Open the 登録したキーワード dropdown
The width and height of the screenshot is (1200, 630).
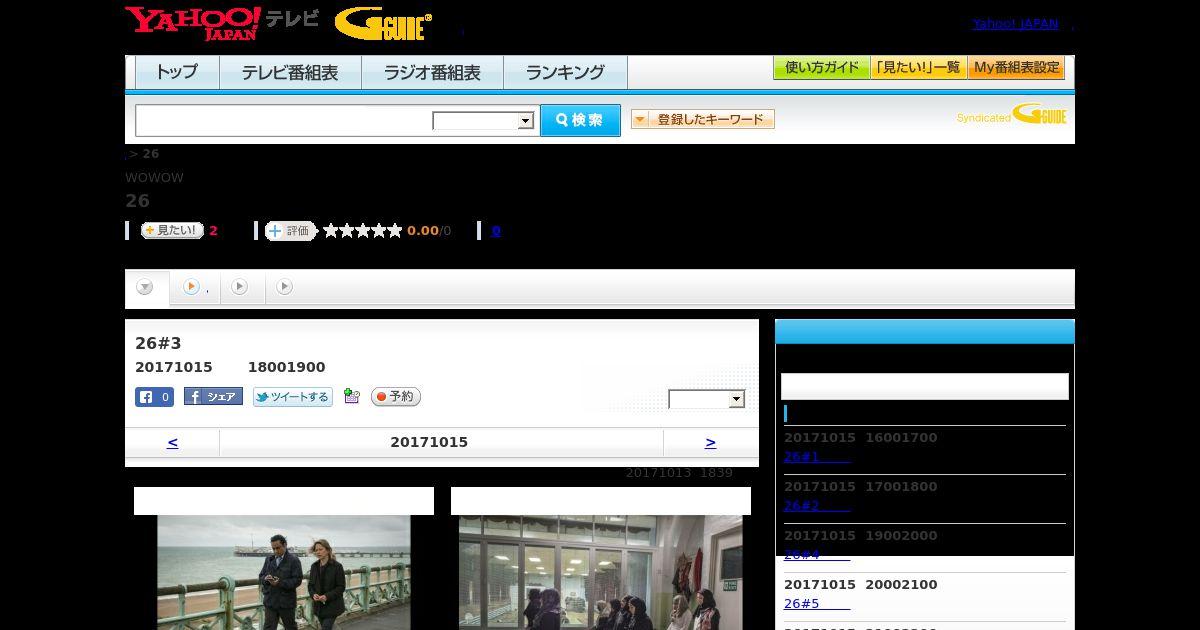click(703, 119)
